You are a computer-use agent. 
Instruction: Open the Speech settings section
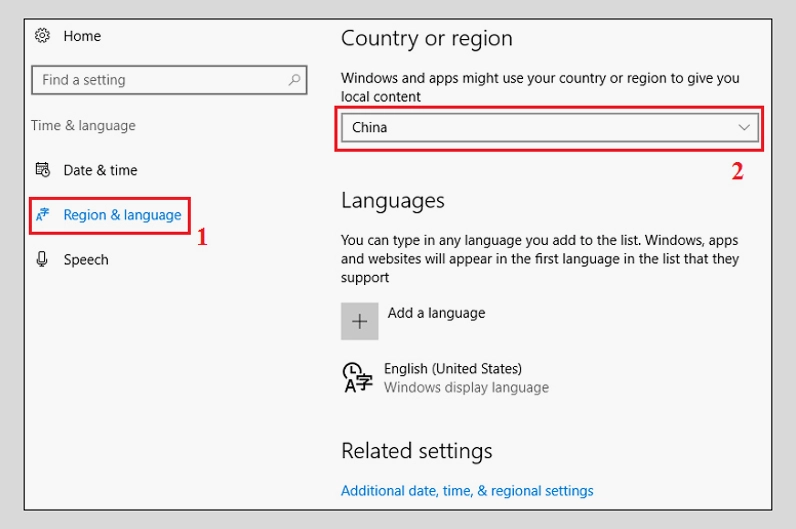pyautogui.click(x=86, y=260)
